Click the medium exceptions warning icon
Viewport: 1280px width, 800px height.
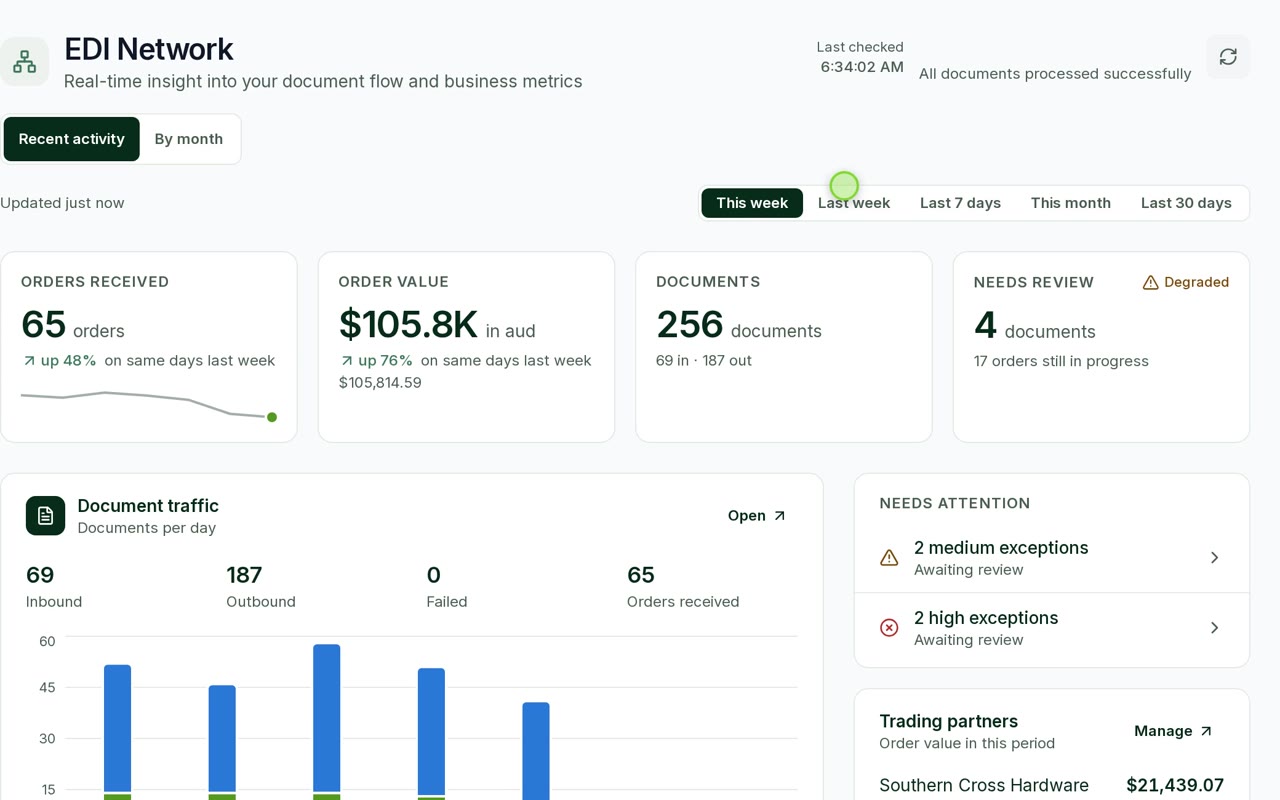point(889,558)
